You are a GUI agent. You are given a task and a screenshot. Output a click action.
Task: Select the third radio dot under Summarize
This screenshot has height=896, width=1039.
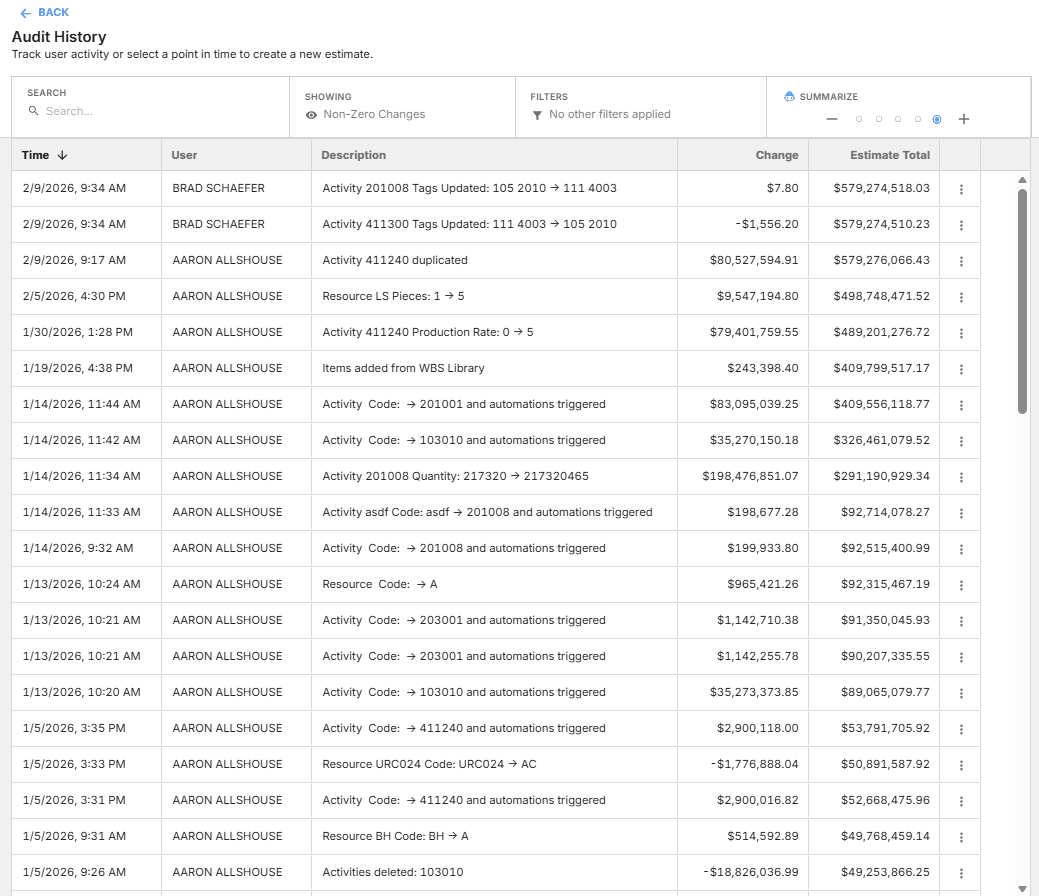(898, 119)
